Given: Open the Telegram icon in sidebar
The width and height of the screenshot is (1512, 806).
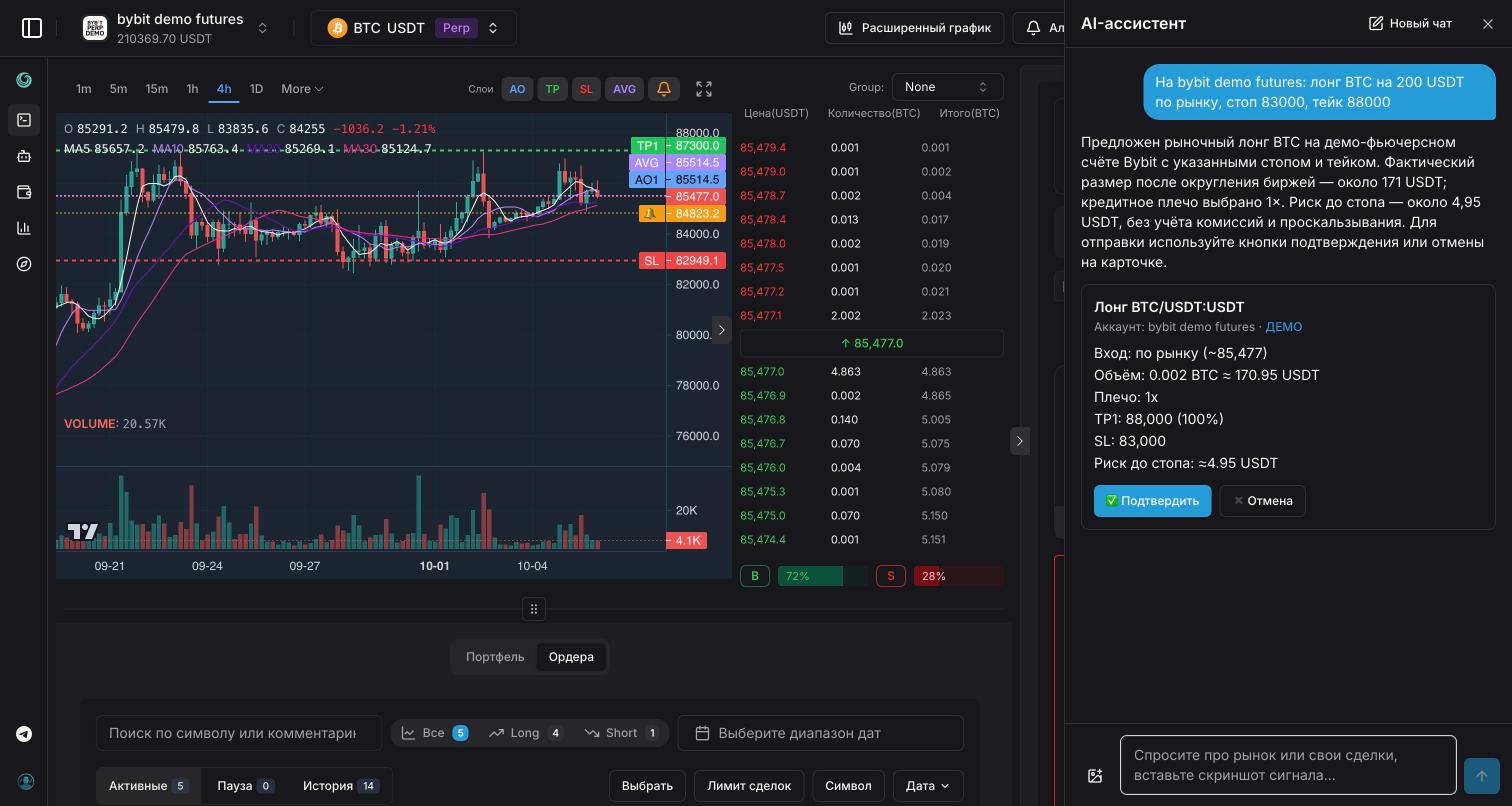Looking at the screenshot, I should (24, 734).
